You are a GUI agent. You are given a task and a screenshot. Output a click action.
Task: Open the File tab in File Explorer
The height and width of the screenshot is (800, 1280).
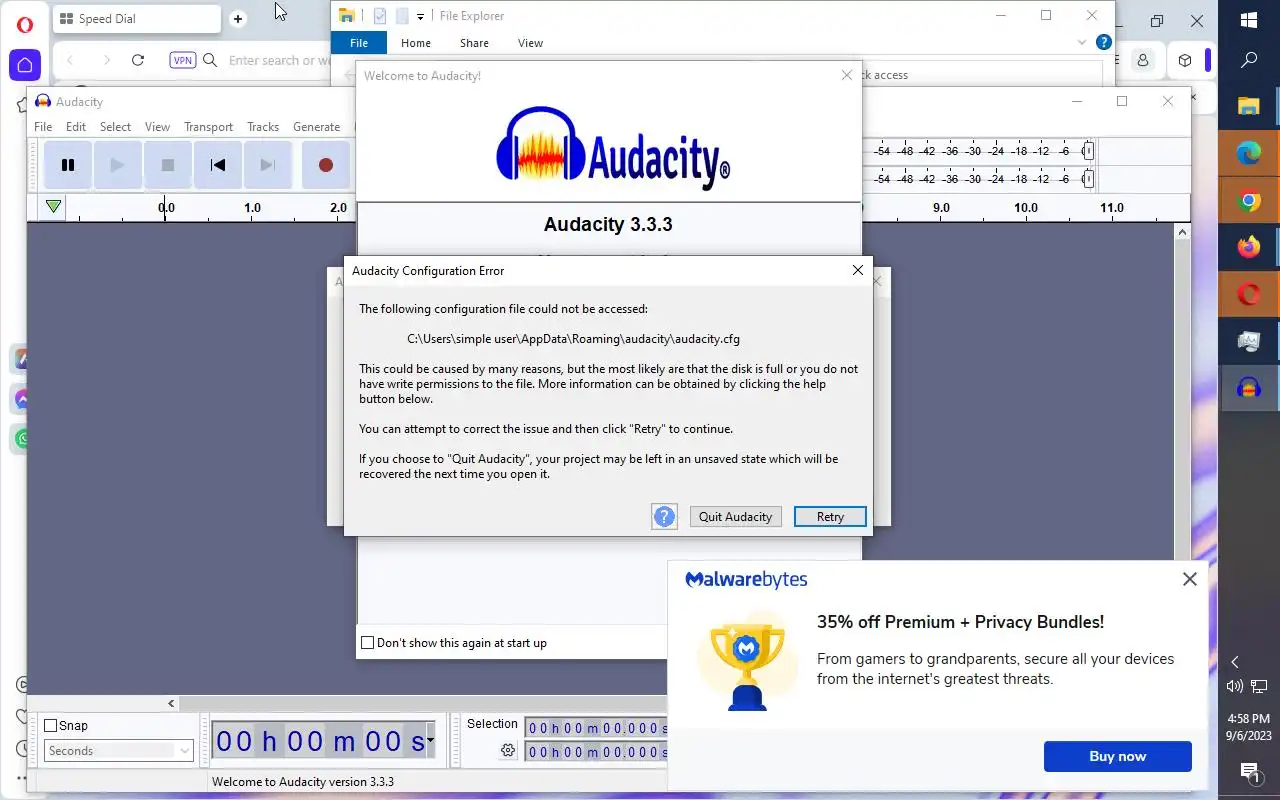tap(359, 43)
